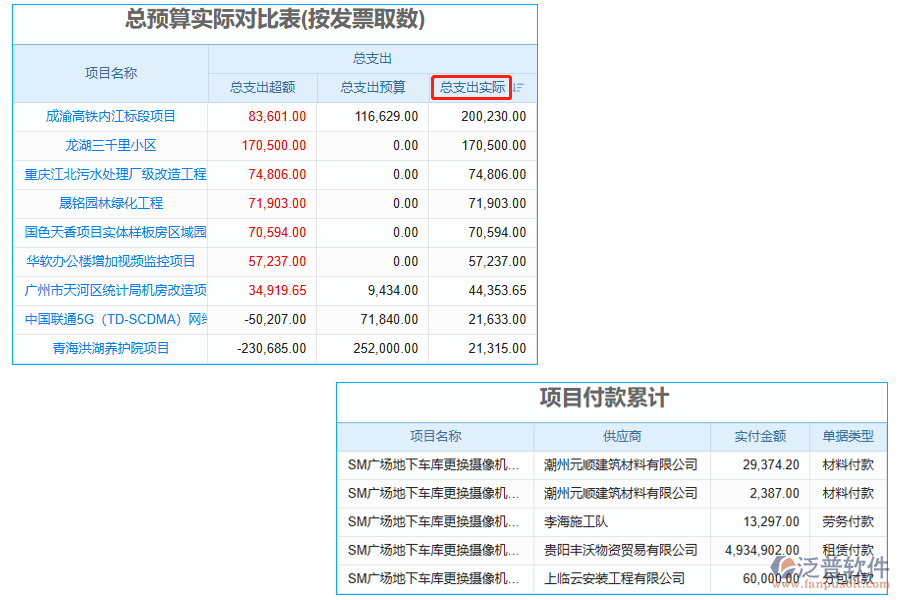Screen dimensions: 900x600
Task: Click the 总支出 group header
Action: [370, 58]
